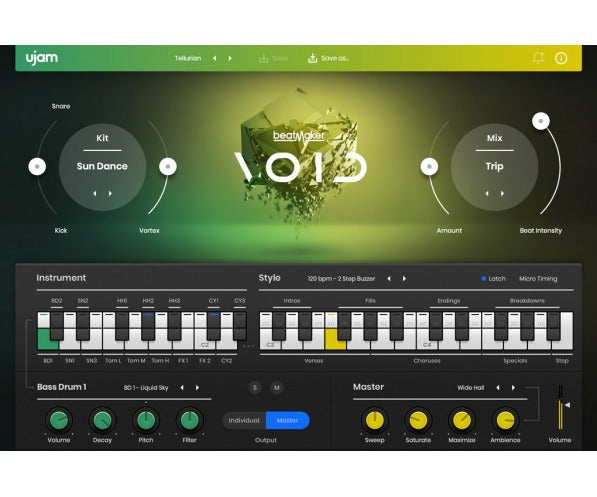Set Output to Individual

click(x=244, y=420)
